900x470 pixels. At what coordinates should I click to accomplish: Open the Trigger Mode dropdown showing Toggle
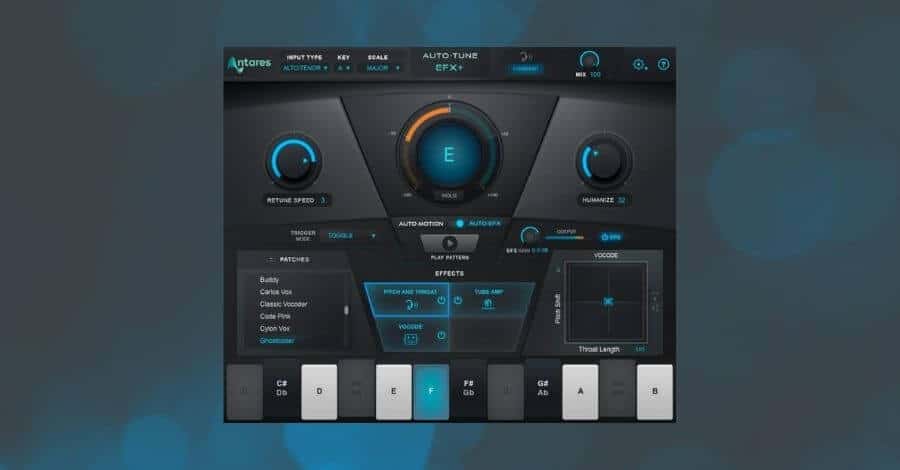coord(351,235)
